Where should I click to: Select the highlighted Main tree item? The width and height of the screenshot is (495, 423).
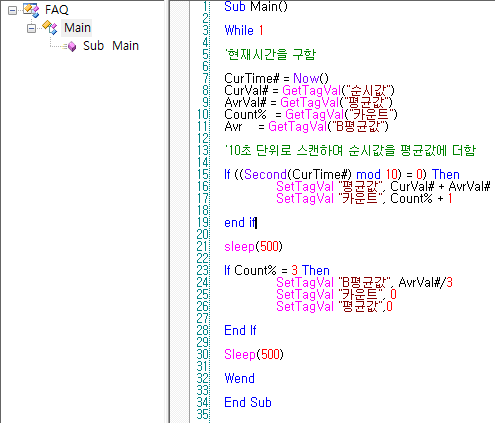pos(77,28)
